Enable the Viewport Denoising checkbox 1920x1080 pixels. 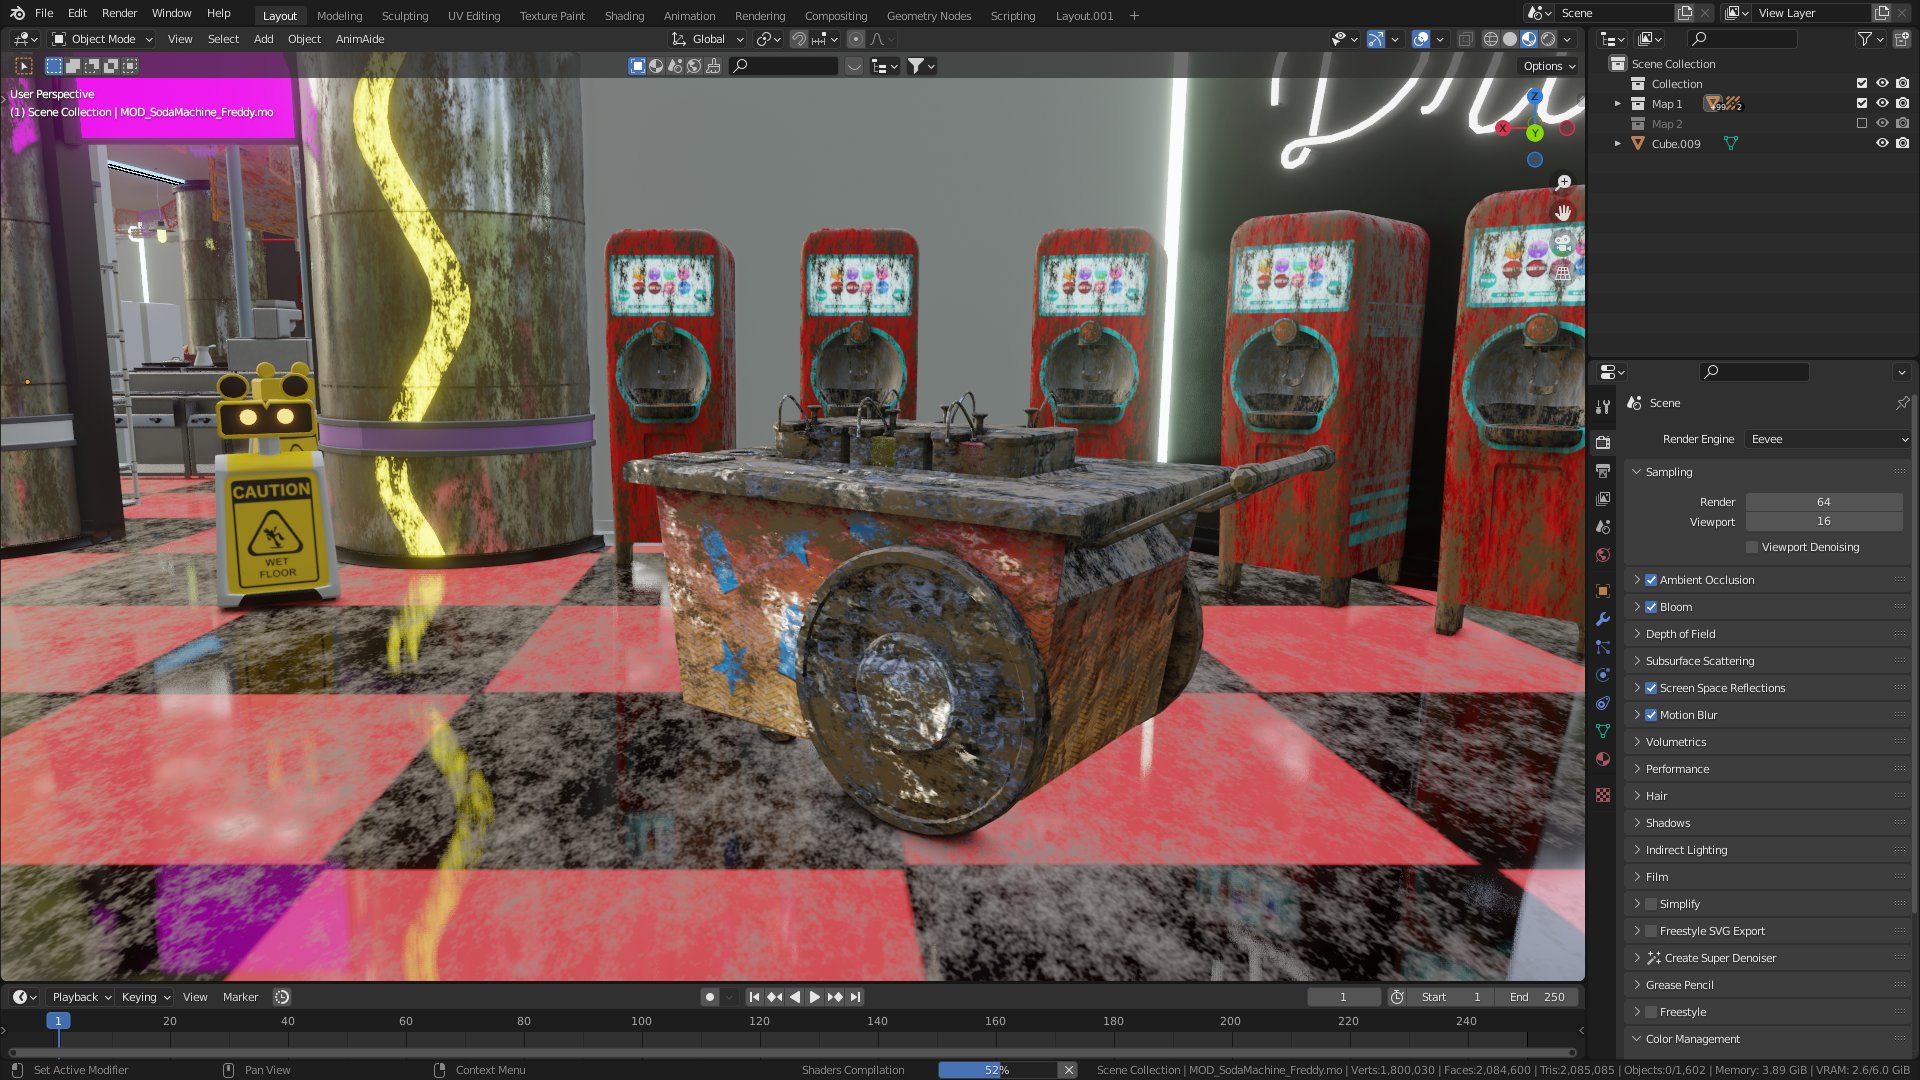(1752, 547)
